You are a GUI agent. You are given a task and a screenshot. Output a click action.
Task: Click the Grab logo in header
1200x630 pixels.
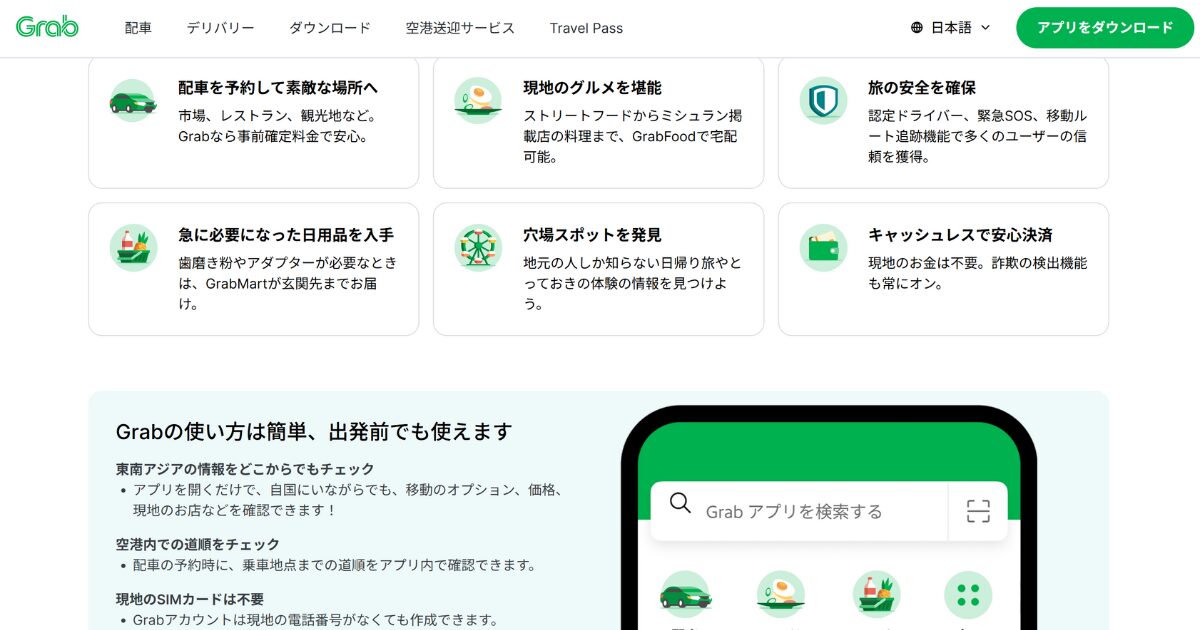[x=47, y=27]
